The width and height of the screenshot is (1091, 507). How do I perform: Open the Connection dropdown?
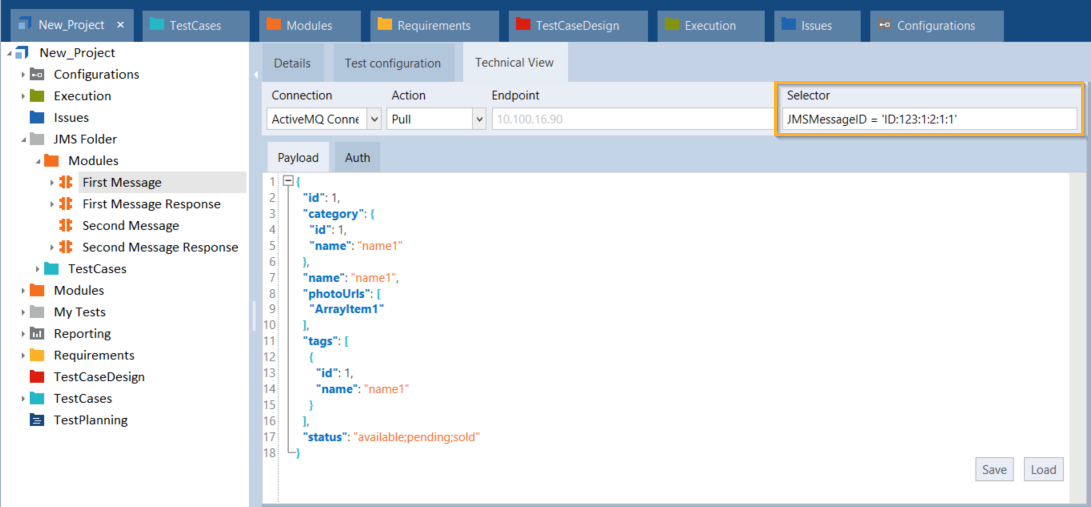374,119
